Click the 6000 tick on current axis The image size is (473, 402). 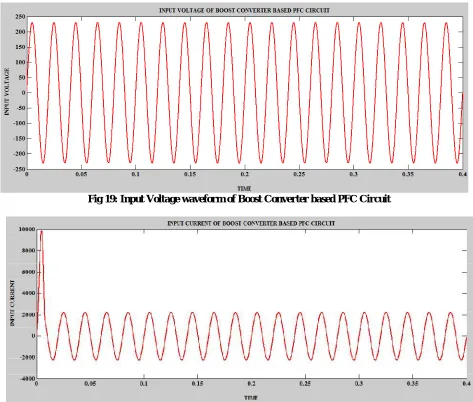tap(28, 272)
